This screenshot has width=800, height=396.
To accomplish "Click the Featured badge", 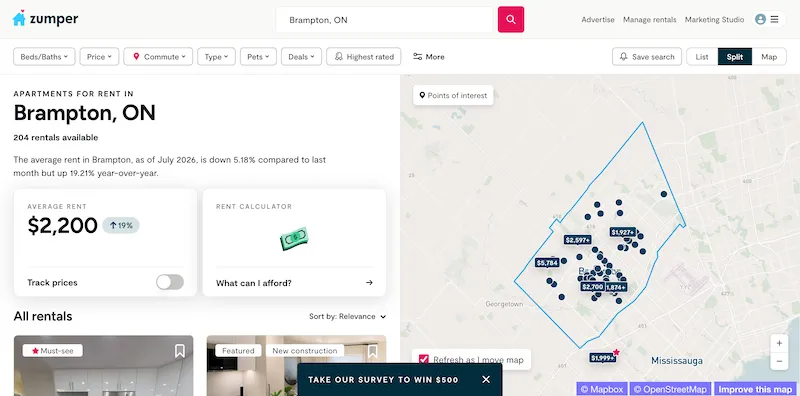I will (x=238, y=351).
